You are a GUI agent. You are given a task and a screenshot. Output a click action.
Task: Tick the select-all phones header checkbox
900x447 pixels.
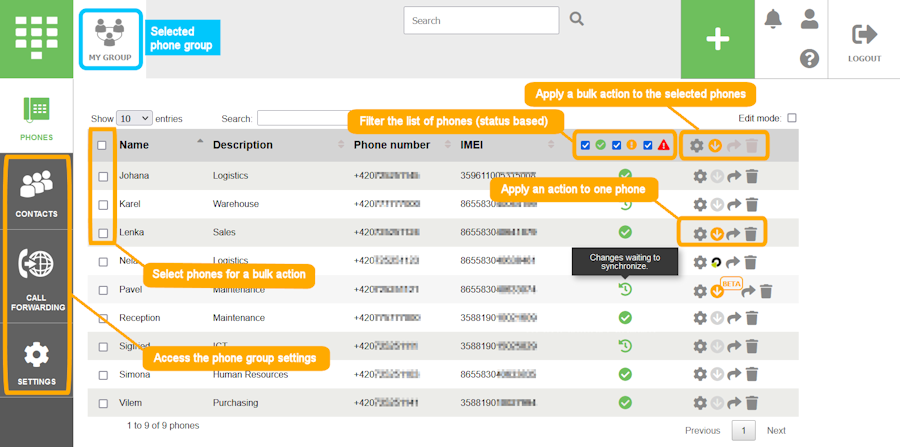click(102, 145)
